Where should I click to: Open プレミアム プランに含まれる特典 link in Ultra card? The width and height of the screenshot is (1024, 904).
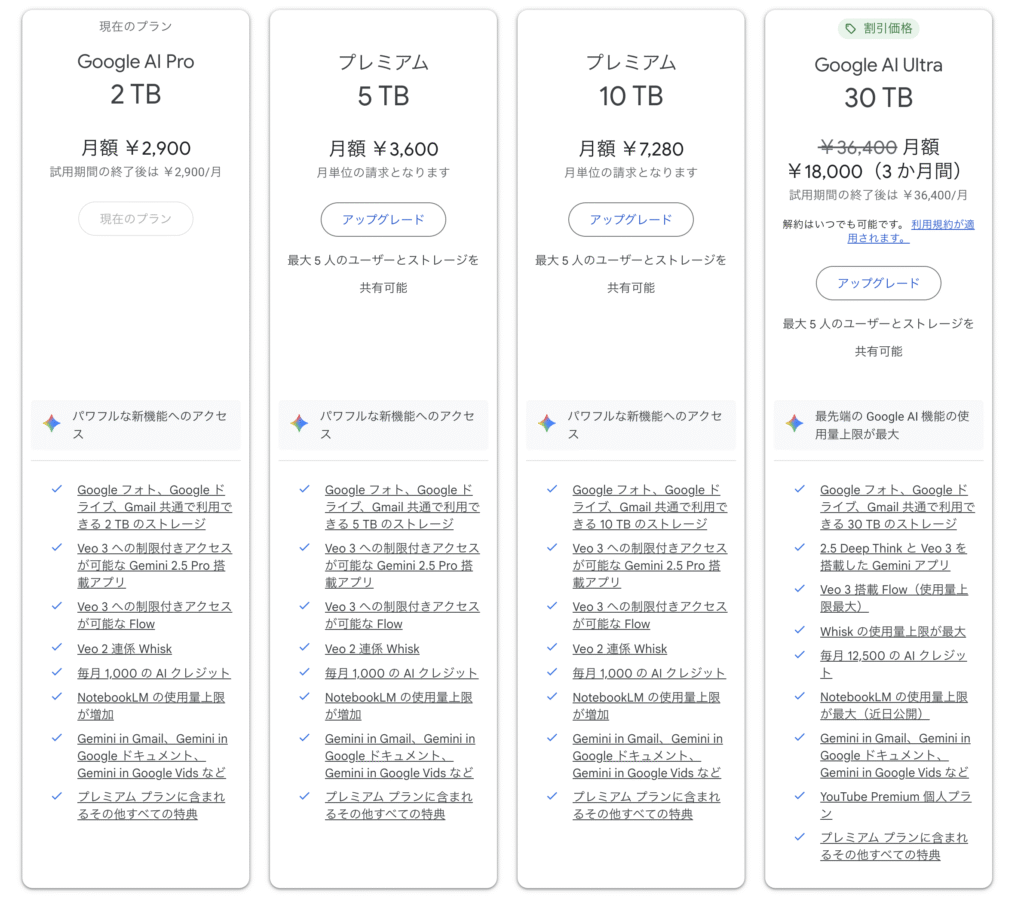894,847
